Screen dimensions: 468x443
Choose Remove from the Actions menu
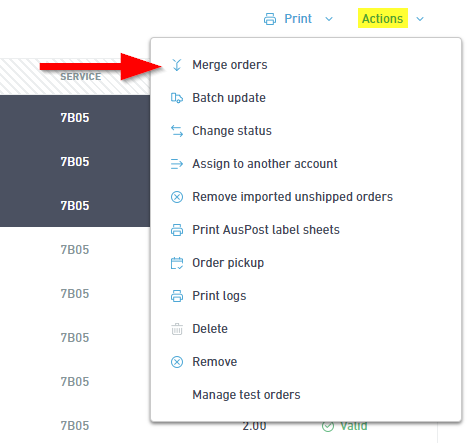[x=215, y=362]
